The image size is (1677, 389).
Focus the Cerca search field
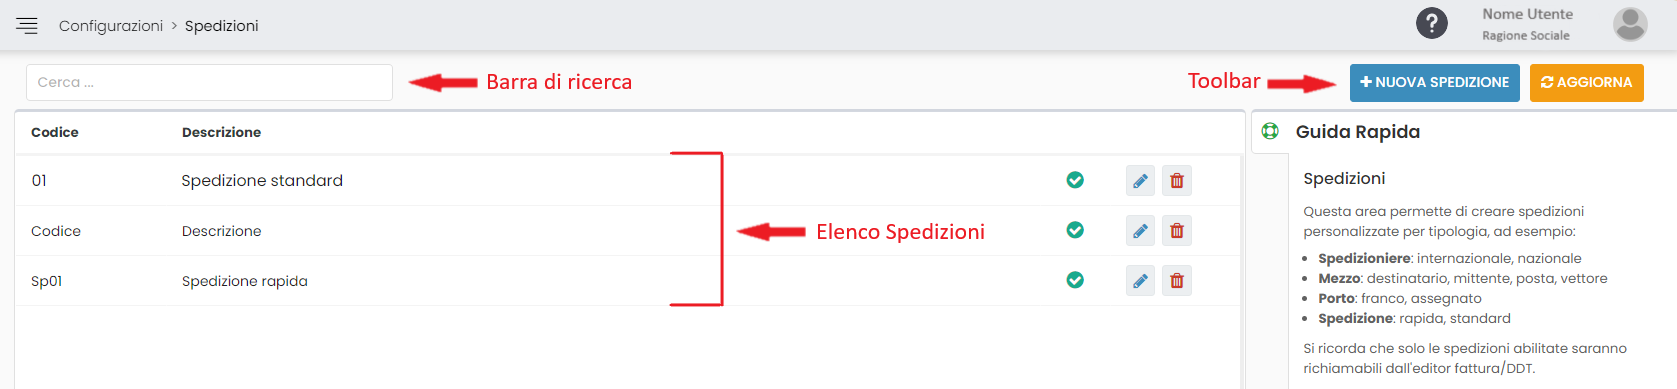(209, 82)
